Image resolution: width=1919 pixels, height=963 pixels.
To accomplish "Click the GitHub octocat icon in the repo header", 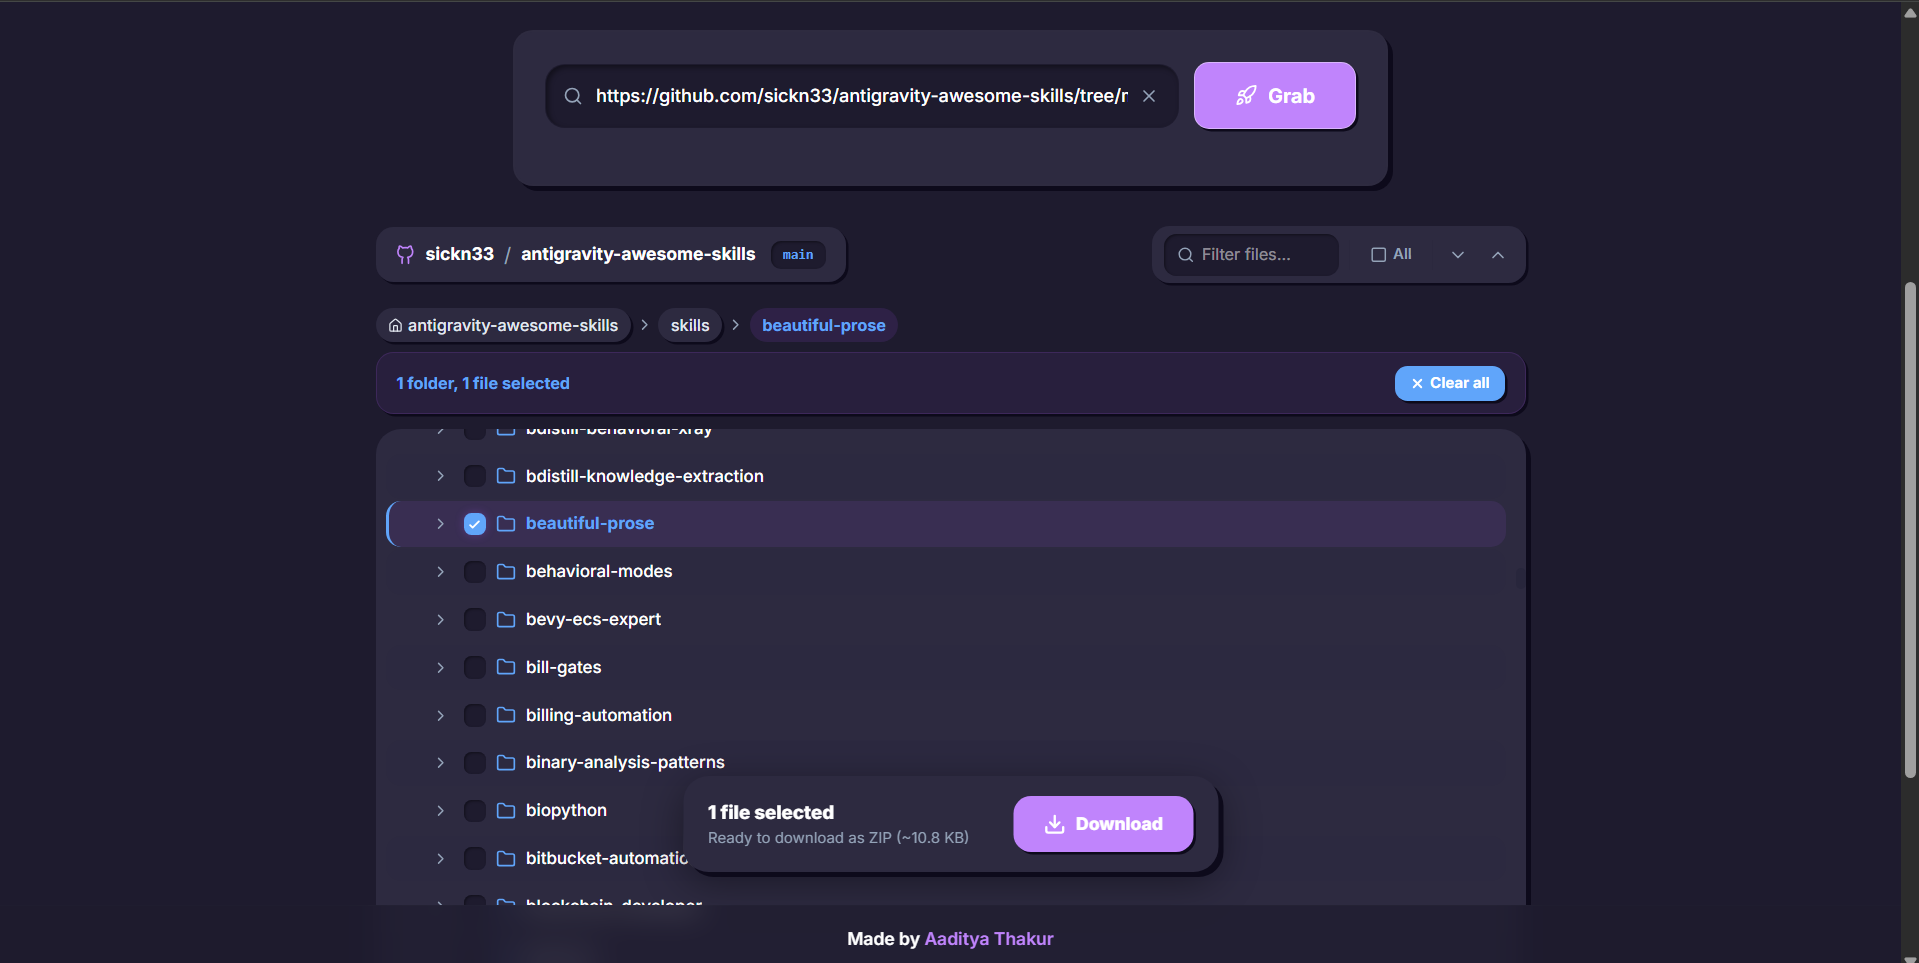I will (x=404, y=254).
